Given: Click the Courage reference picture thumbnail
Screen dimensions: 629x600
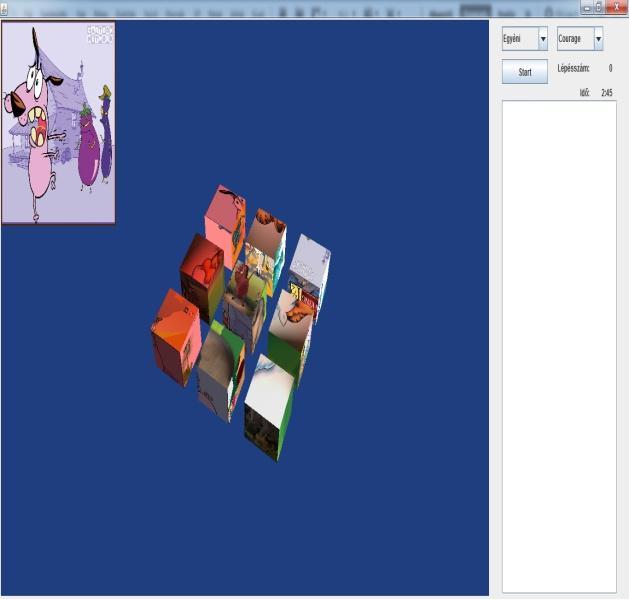Looking at the screenshot, I should pos(59,123).
